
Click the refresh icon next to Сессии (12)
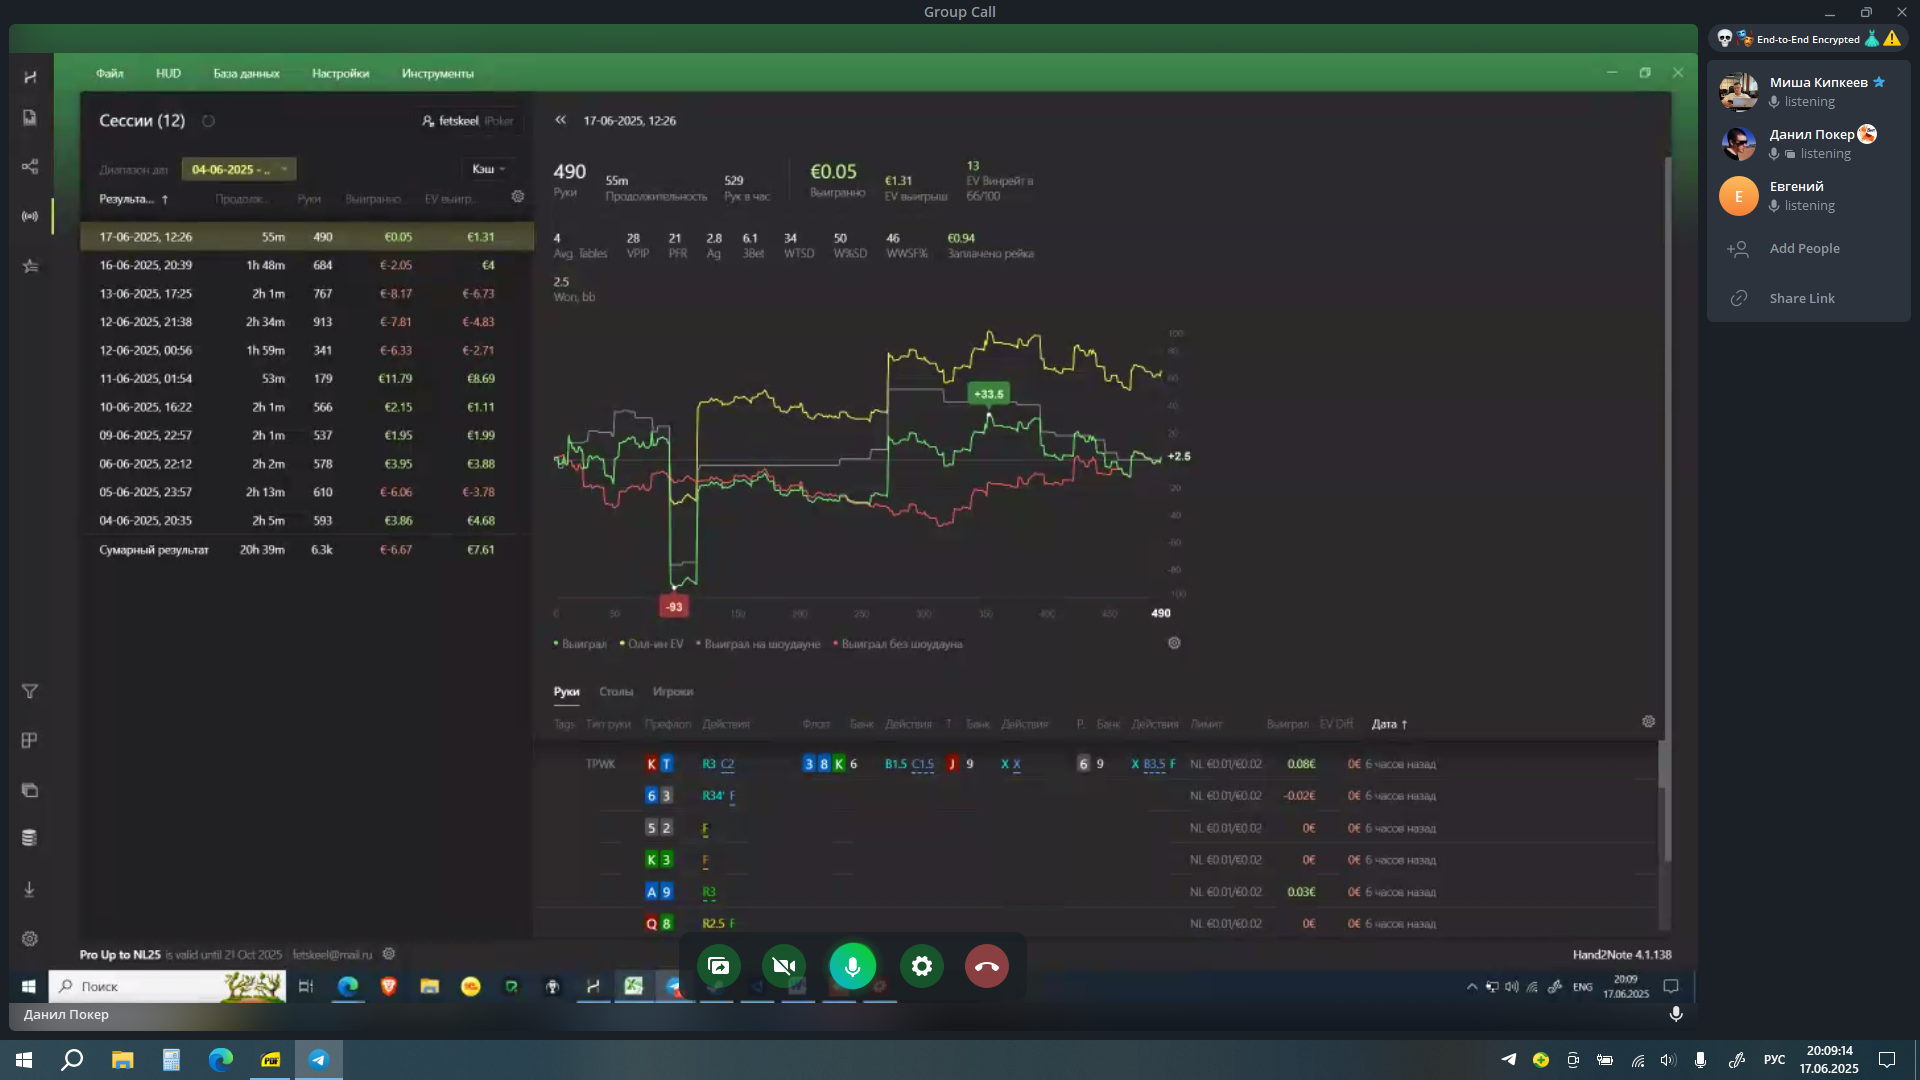pyautogui.click(x=208, y=121)
